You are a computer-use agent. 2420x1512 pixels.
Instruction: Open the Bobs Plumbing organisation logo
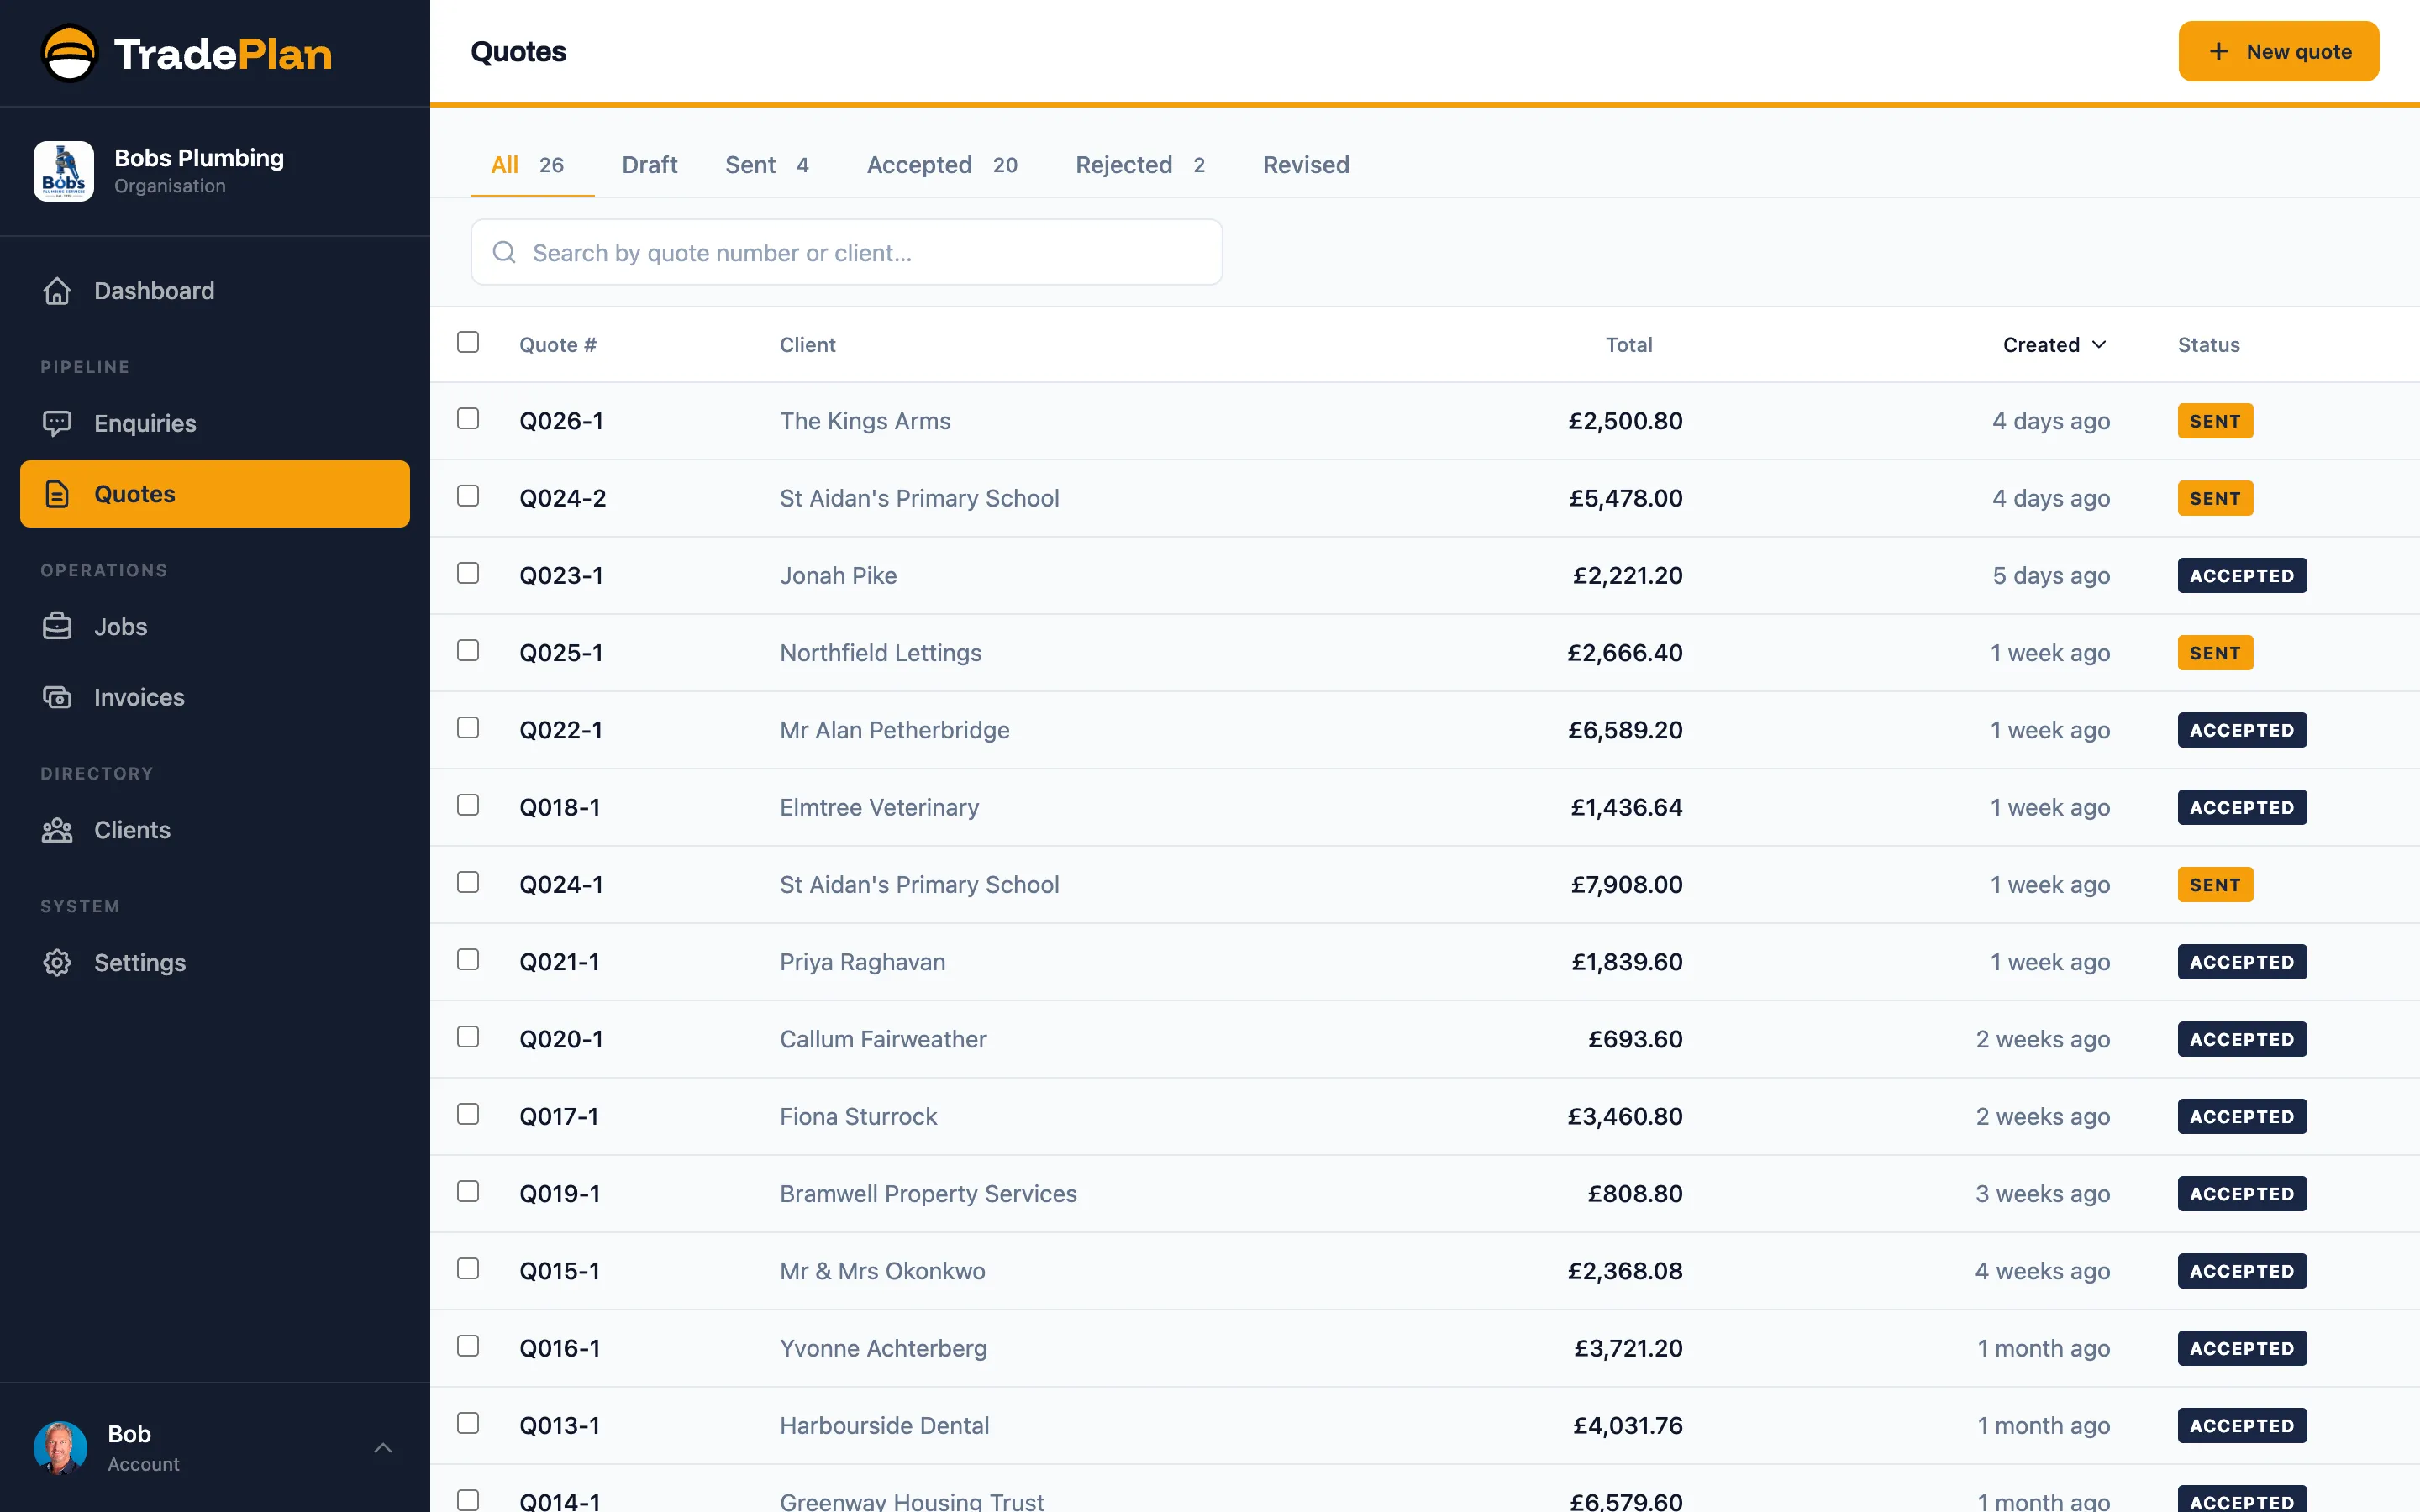click(64, 171)
